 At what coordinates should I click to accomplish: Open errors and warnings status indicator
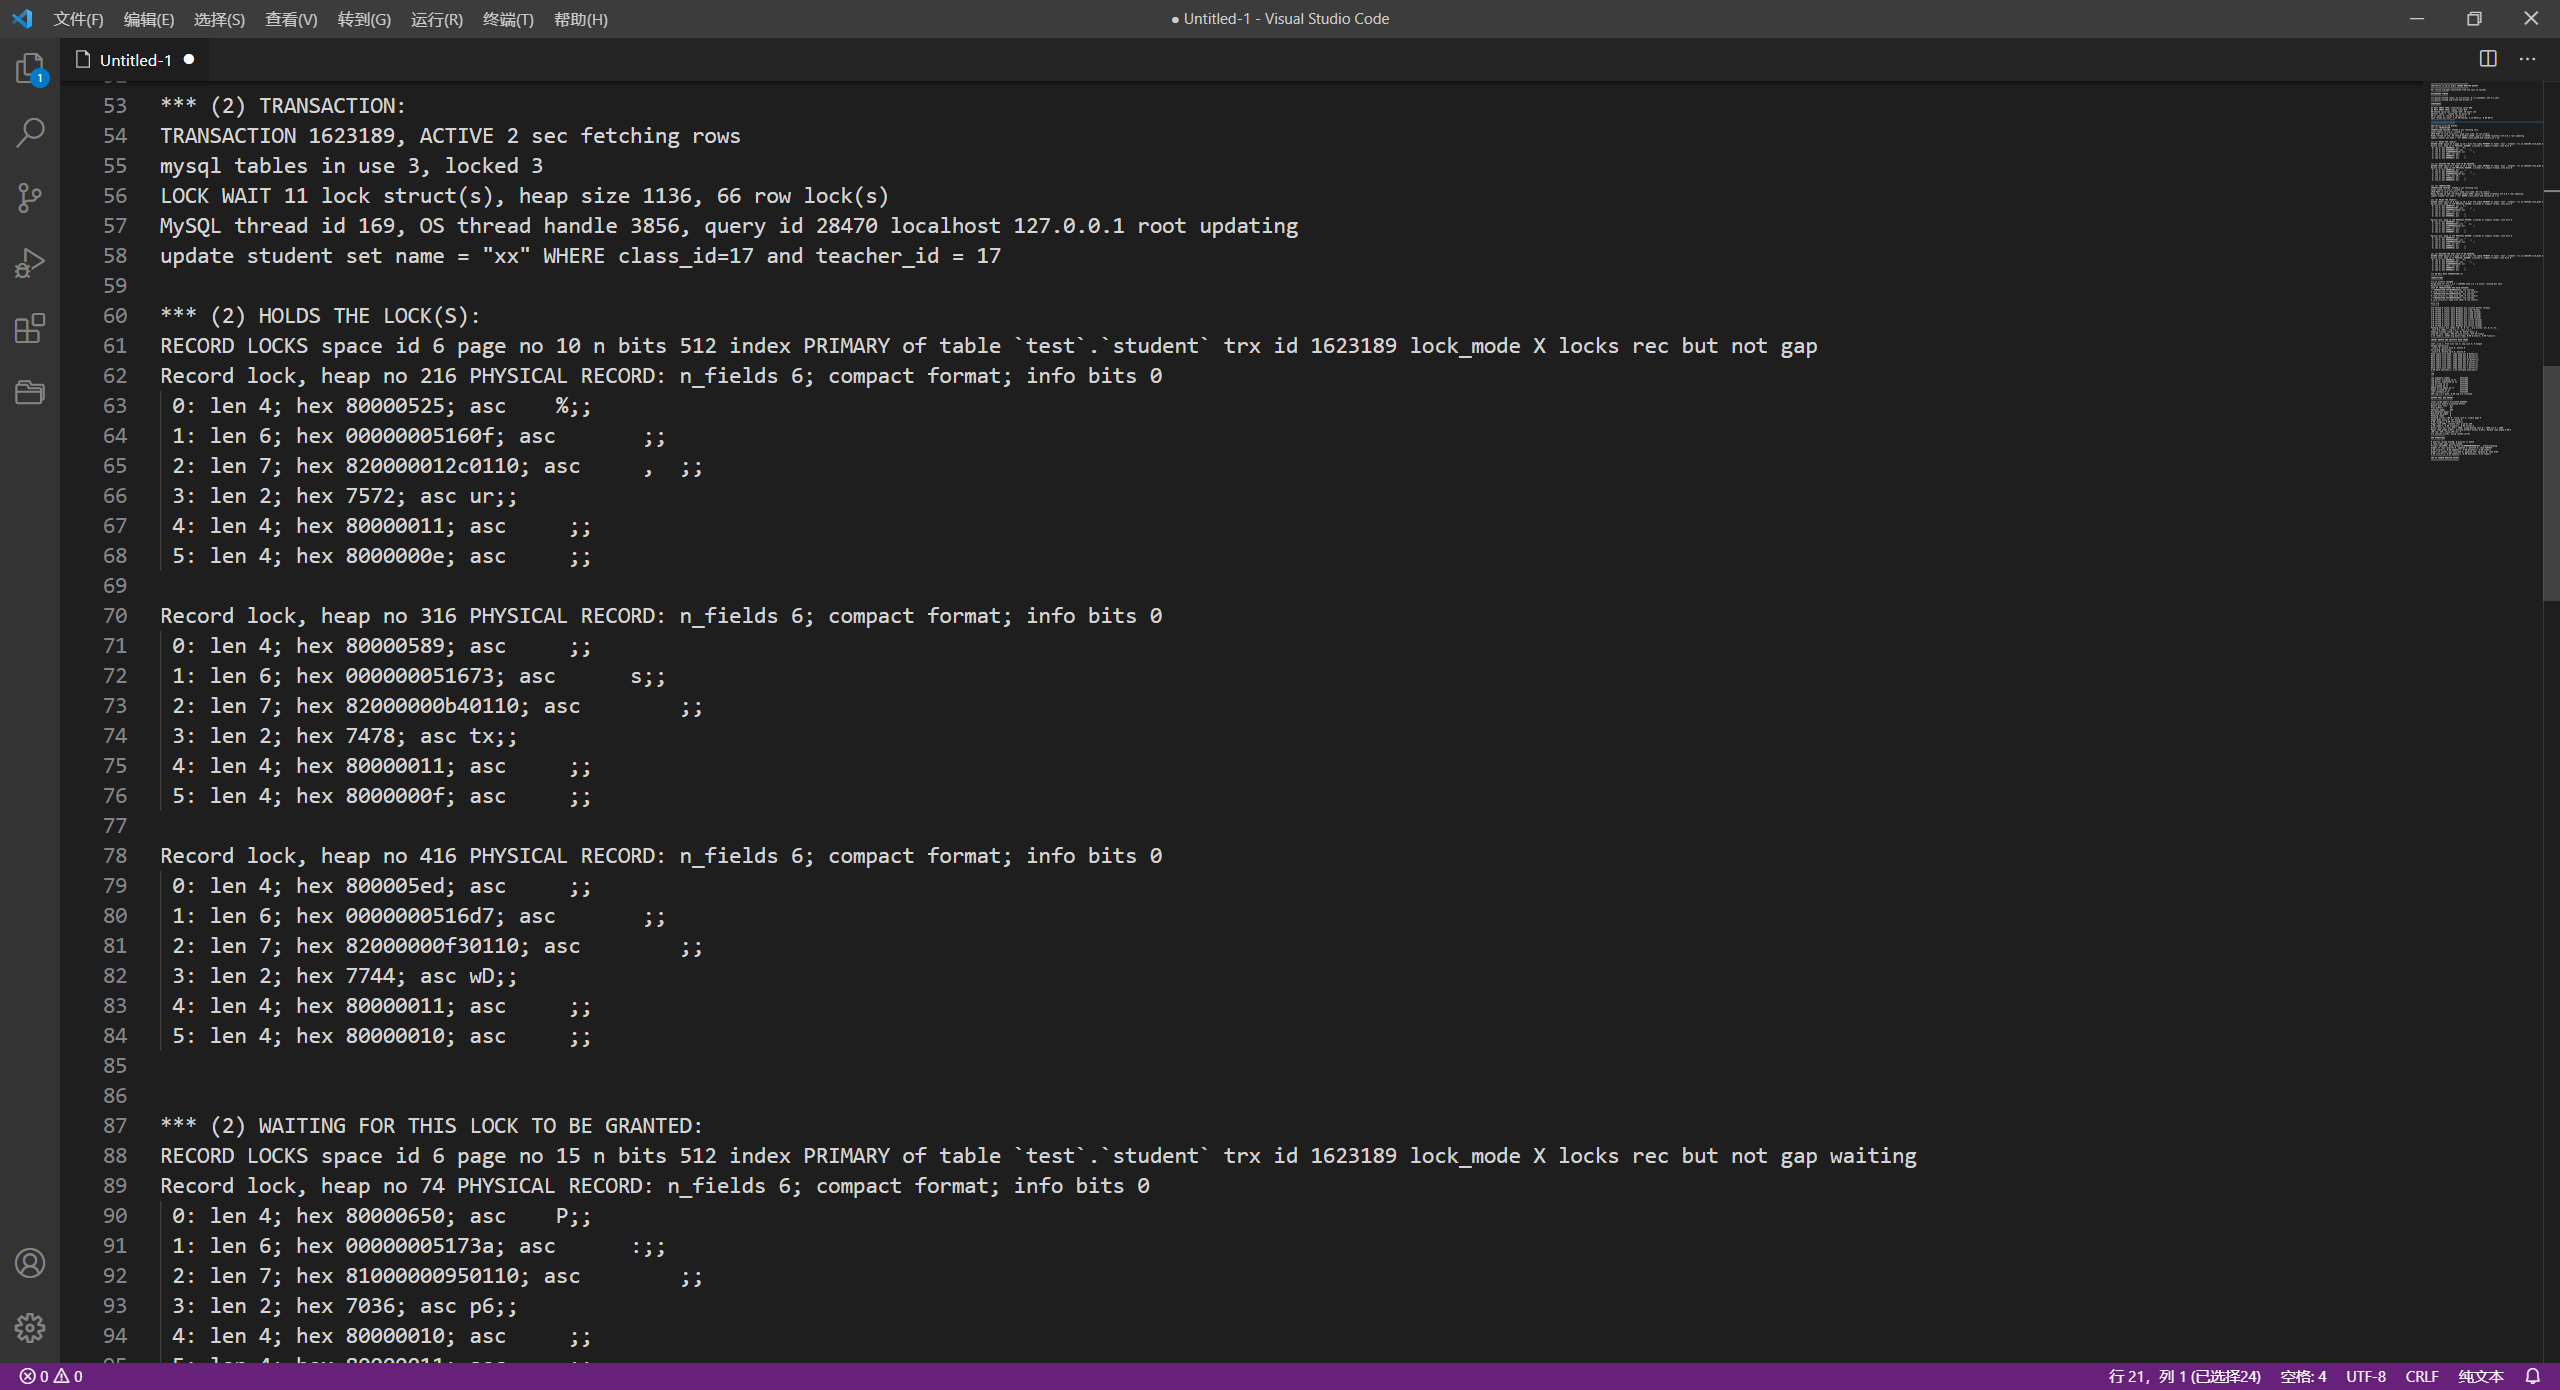[51, 1376]
